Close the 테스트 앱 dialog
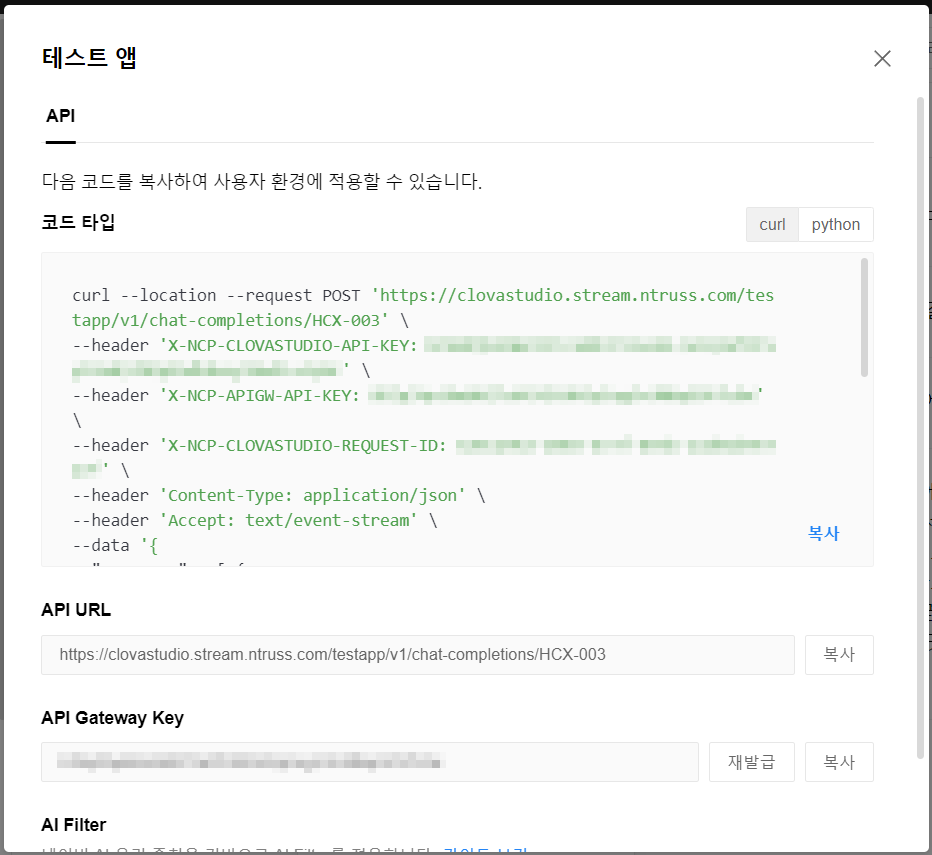The image size is (932, 855). point(882,58)
